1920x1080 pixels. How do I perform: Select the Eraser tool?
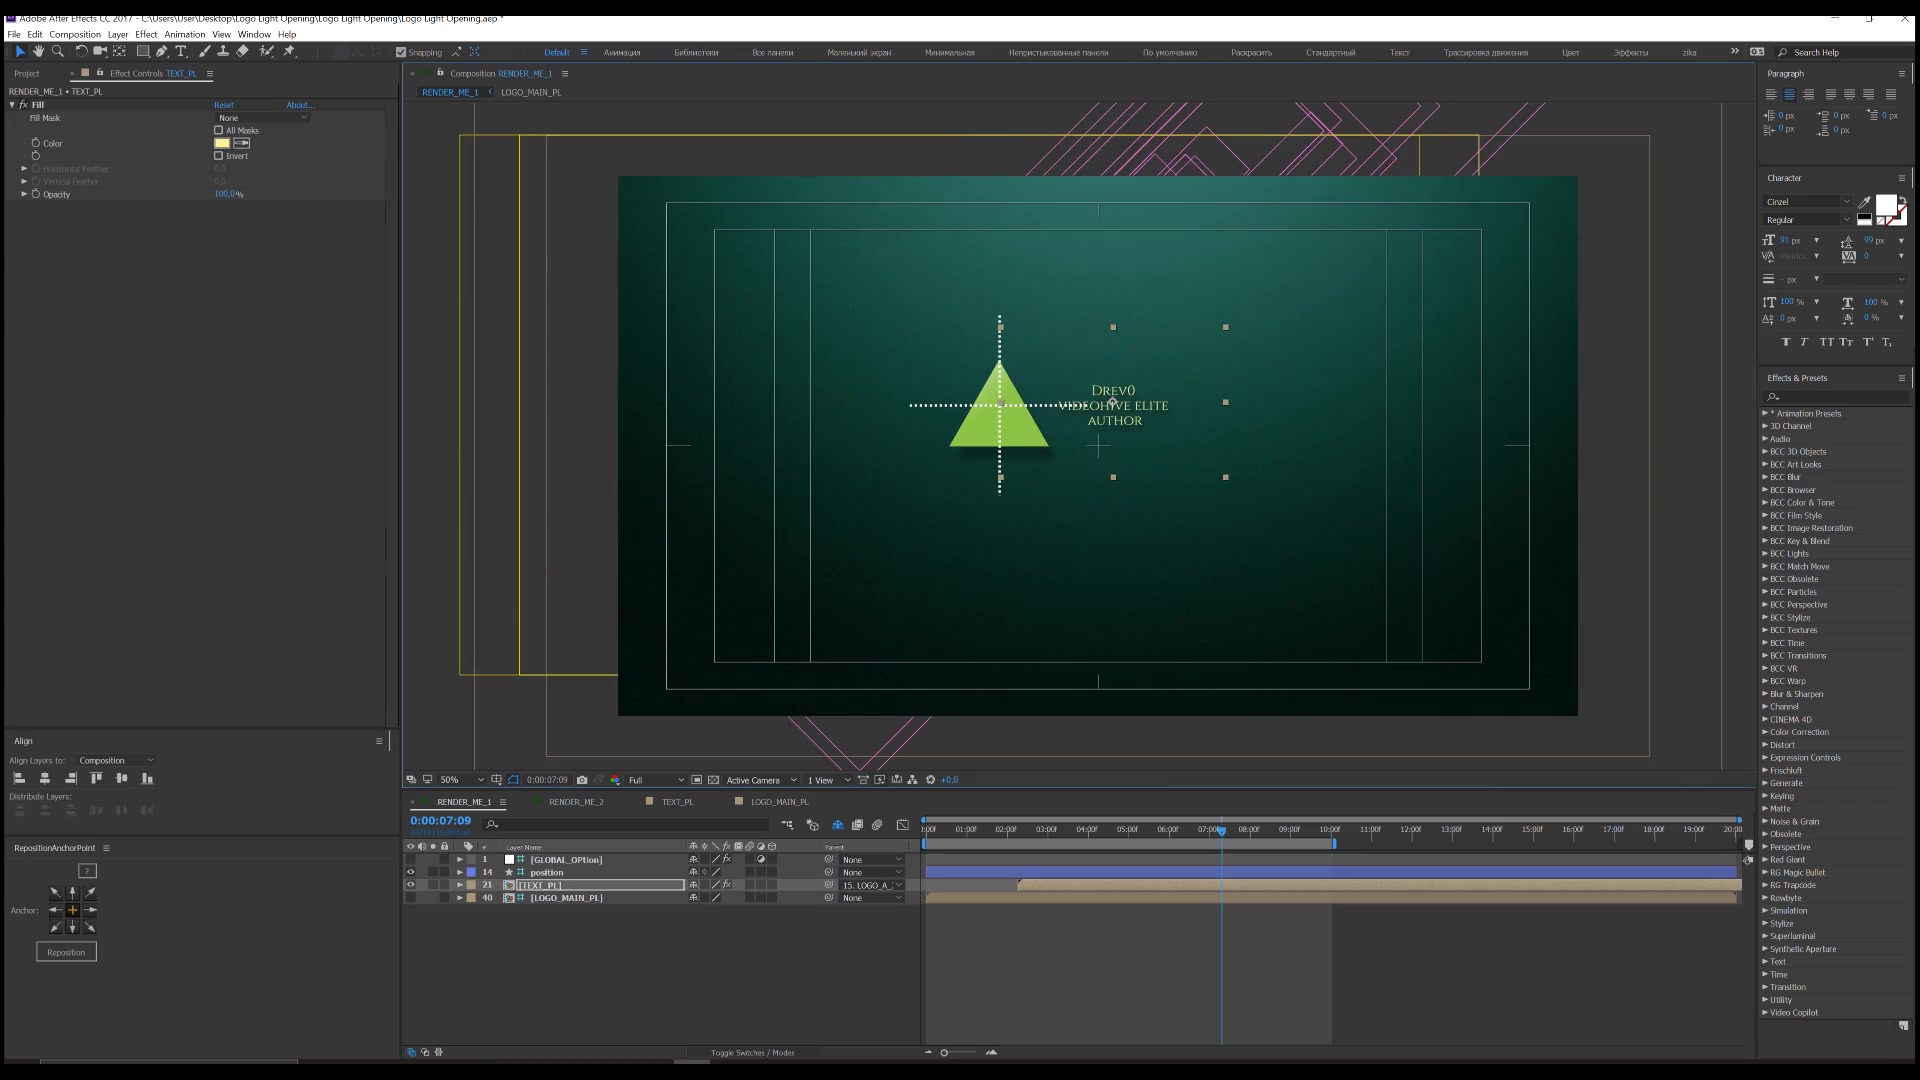[242, 51]
